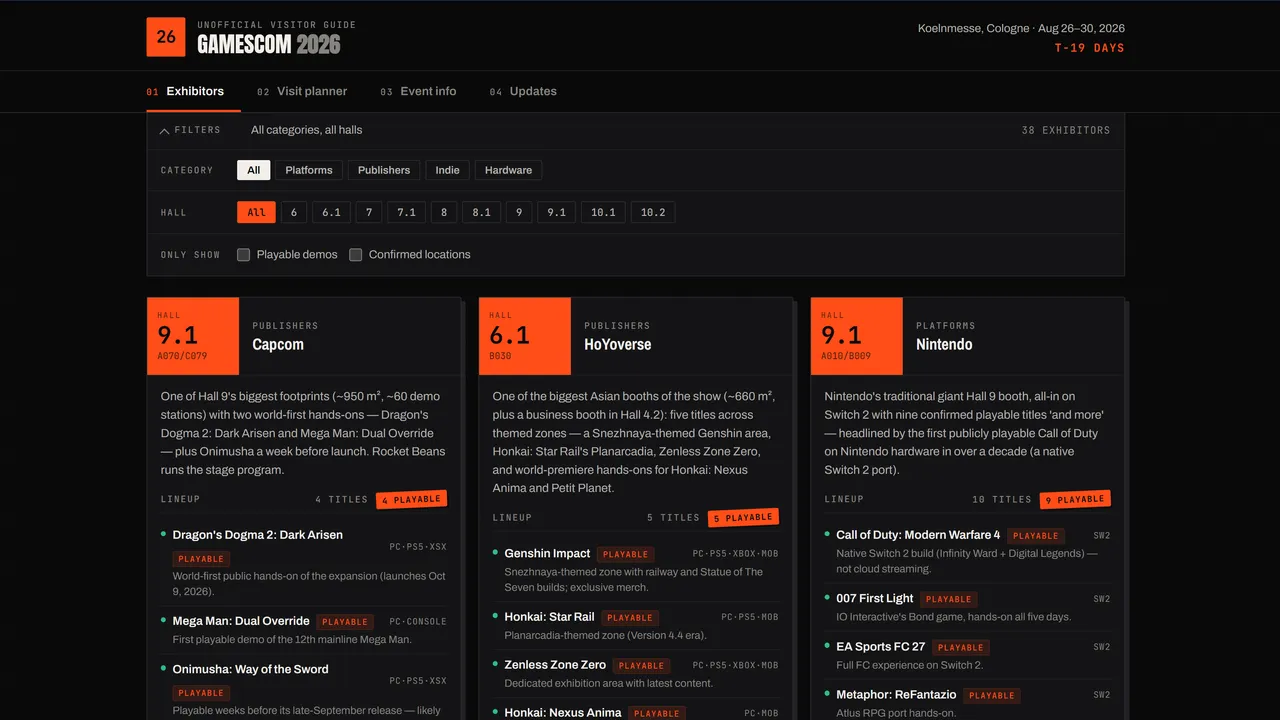
Task: Choose the Hall 10.1 filter chip
Action: click(x=603, y=212)
